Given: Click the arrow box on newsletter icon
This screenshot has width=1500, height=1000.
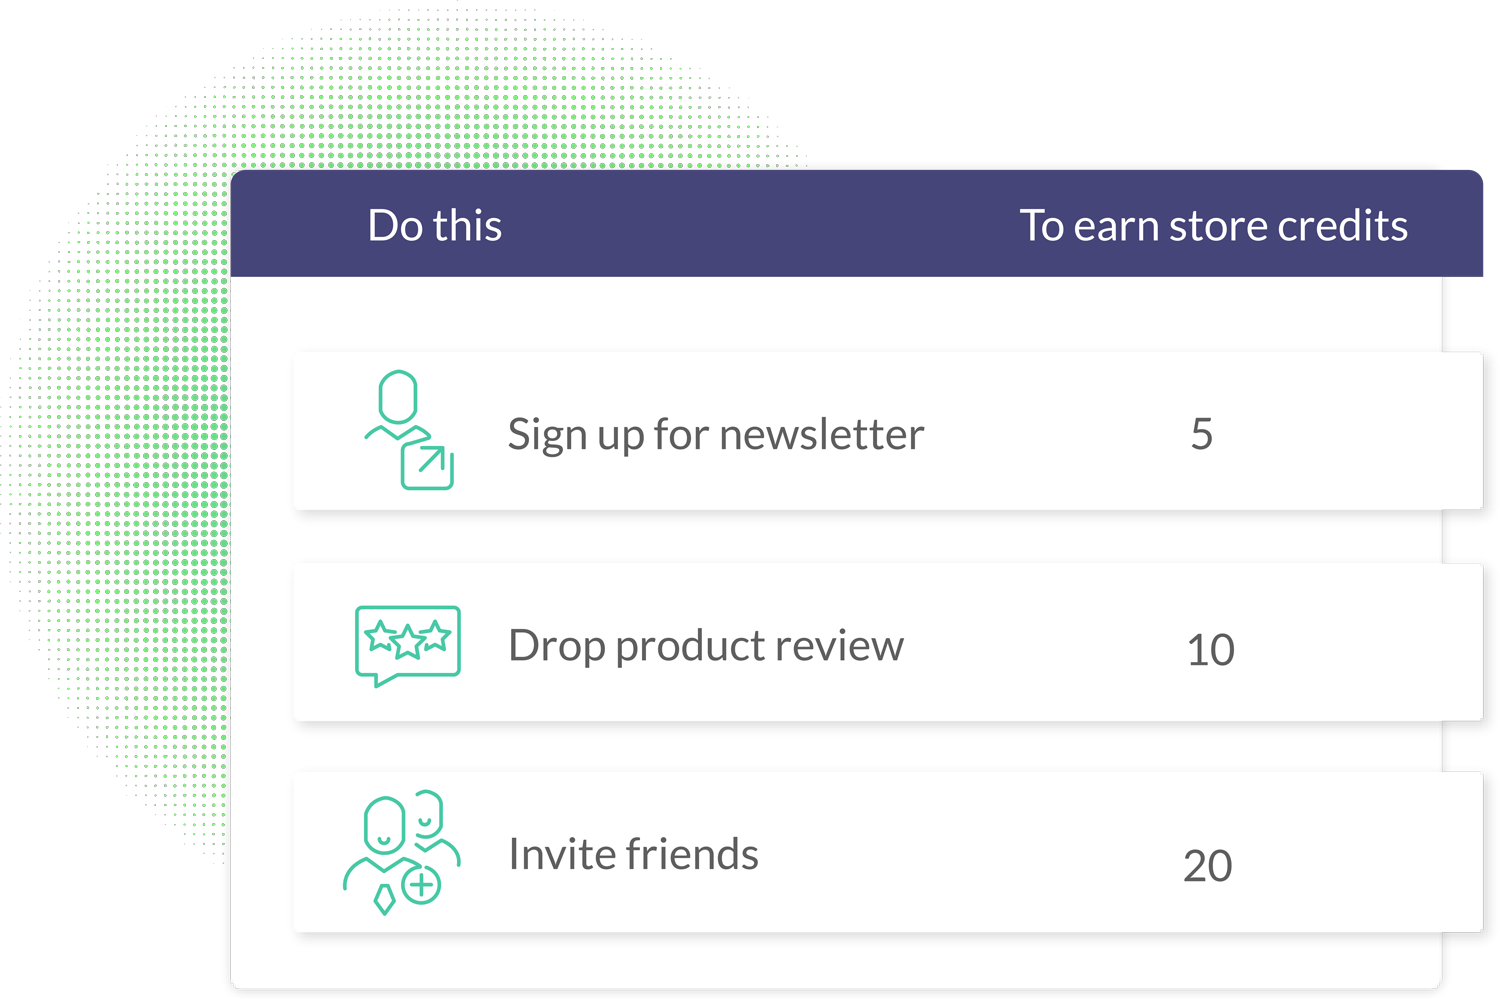Looking at the screenshot, I should click(x=428, y=464).
